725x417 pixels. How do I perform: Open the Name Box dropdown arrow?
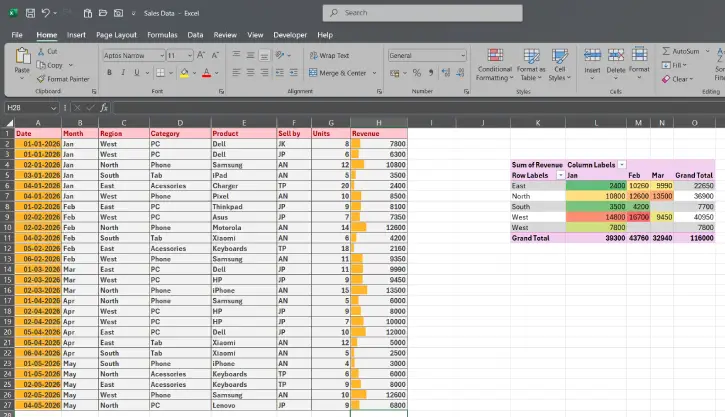(x=53, y=108)
